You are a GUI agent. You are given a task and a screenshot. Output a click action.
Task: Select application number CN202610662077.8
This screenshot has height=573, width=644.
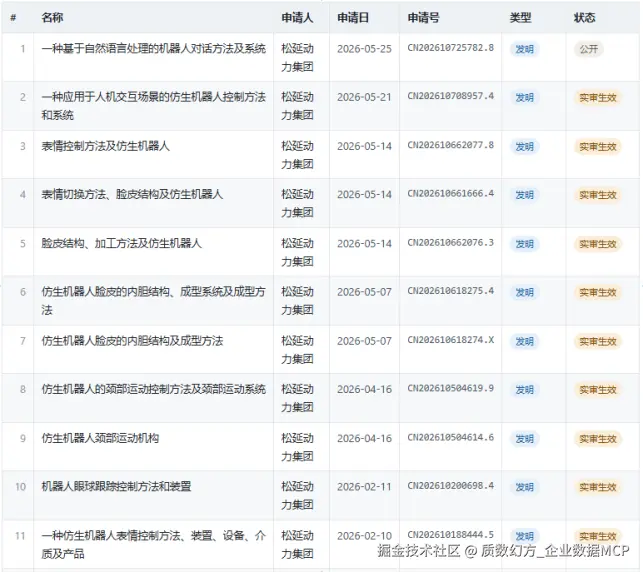(451, 145)
